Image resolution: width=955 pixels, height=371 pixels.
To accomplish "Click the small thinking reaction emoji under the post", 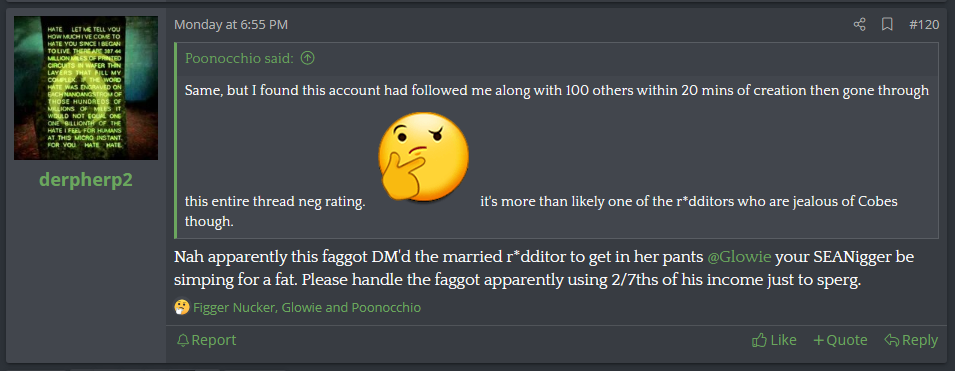I will (181, 307).
